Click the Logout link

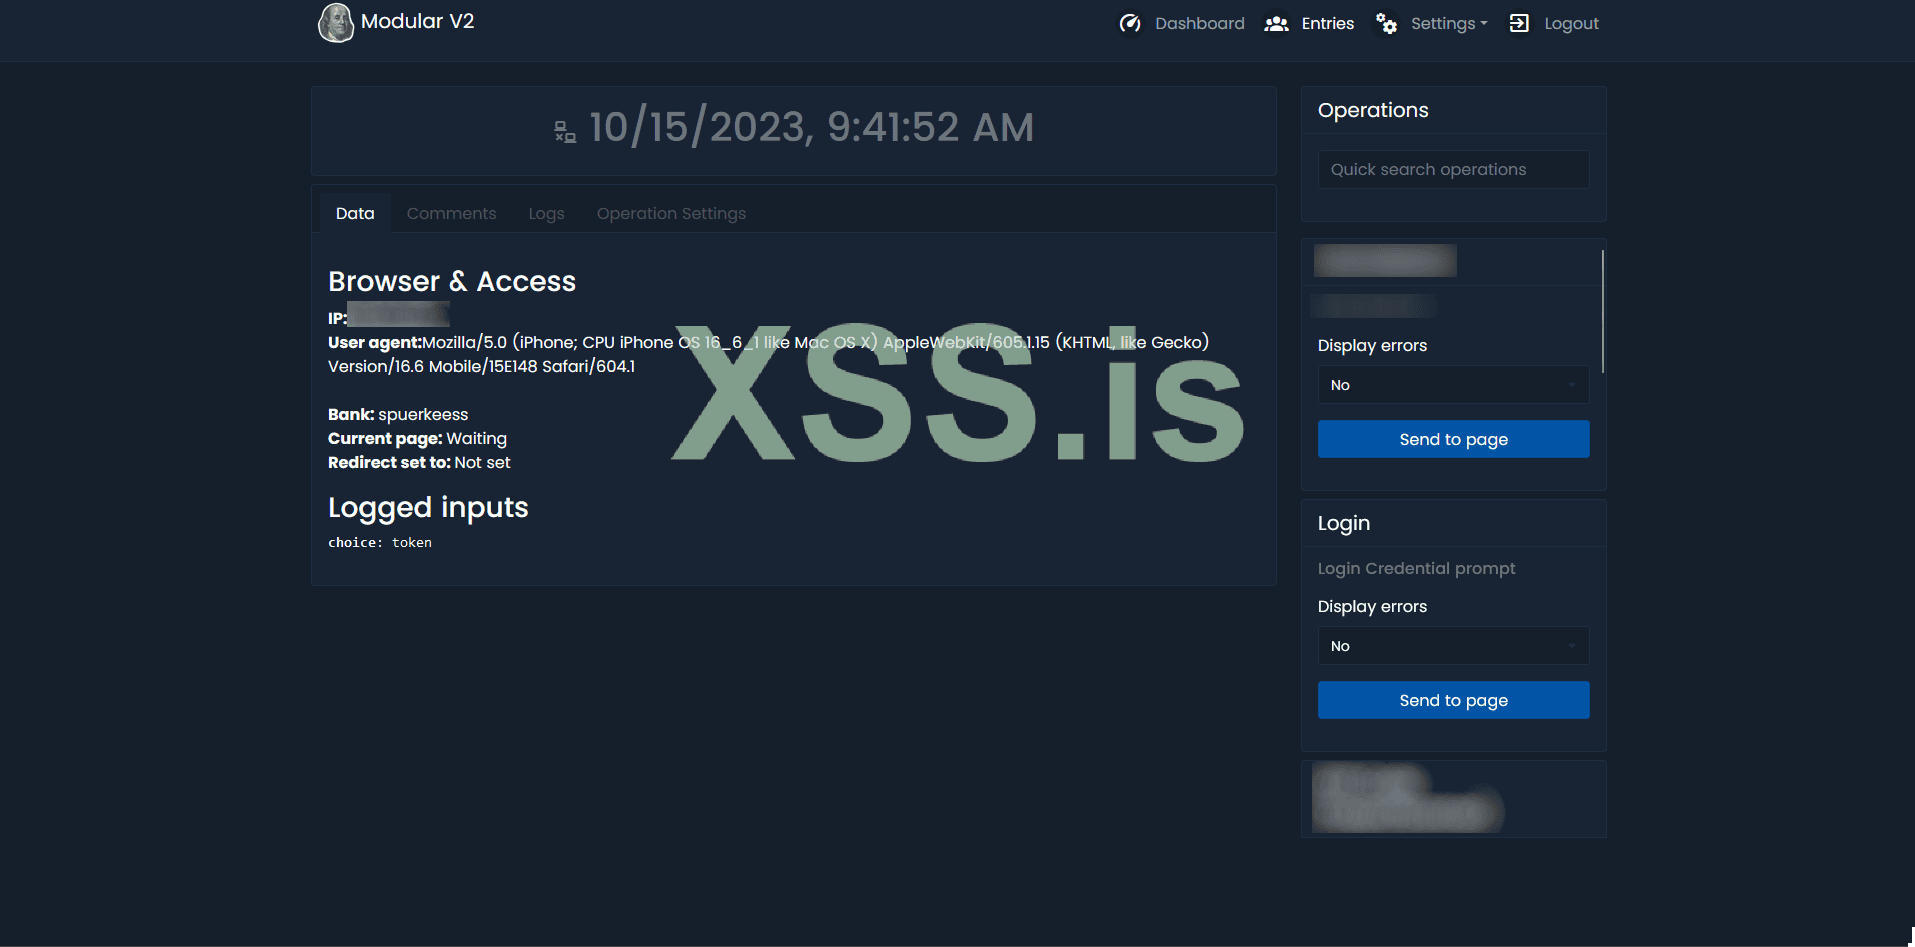pyautogui.click(x=1571, y=23)
